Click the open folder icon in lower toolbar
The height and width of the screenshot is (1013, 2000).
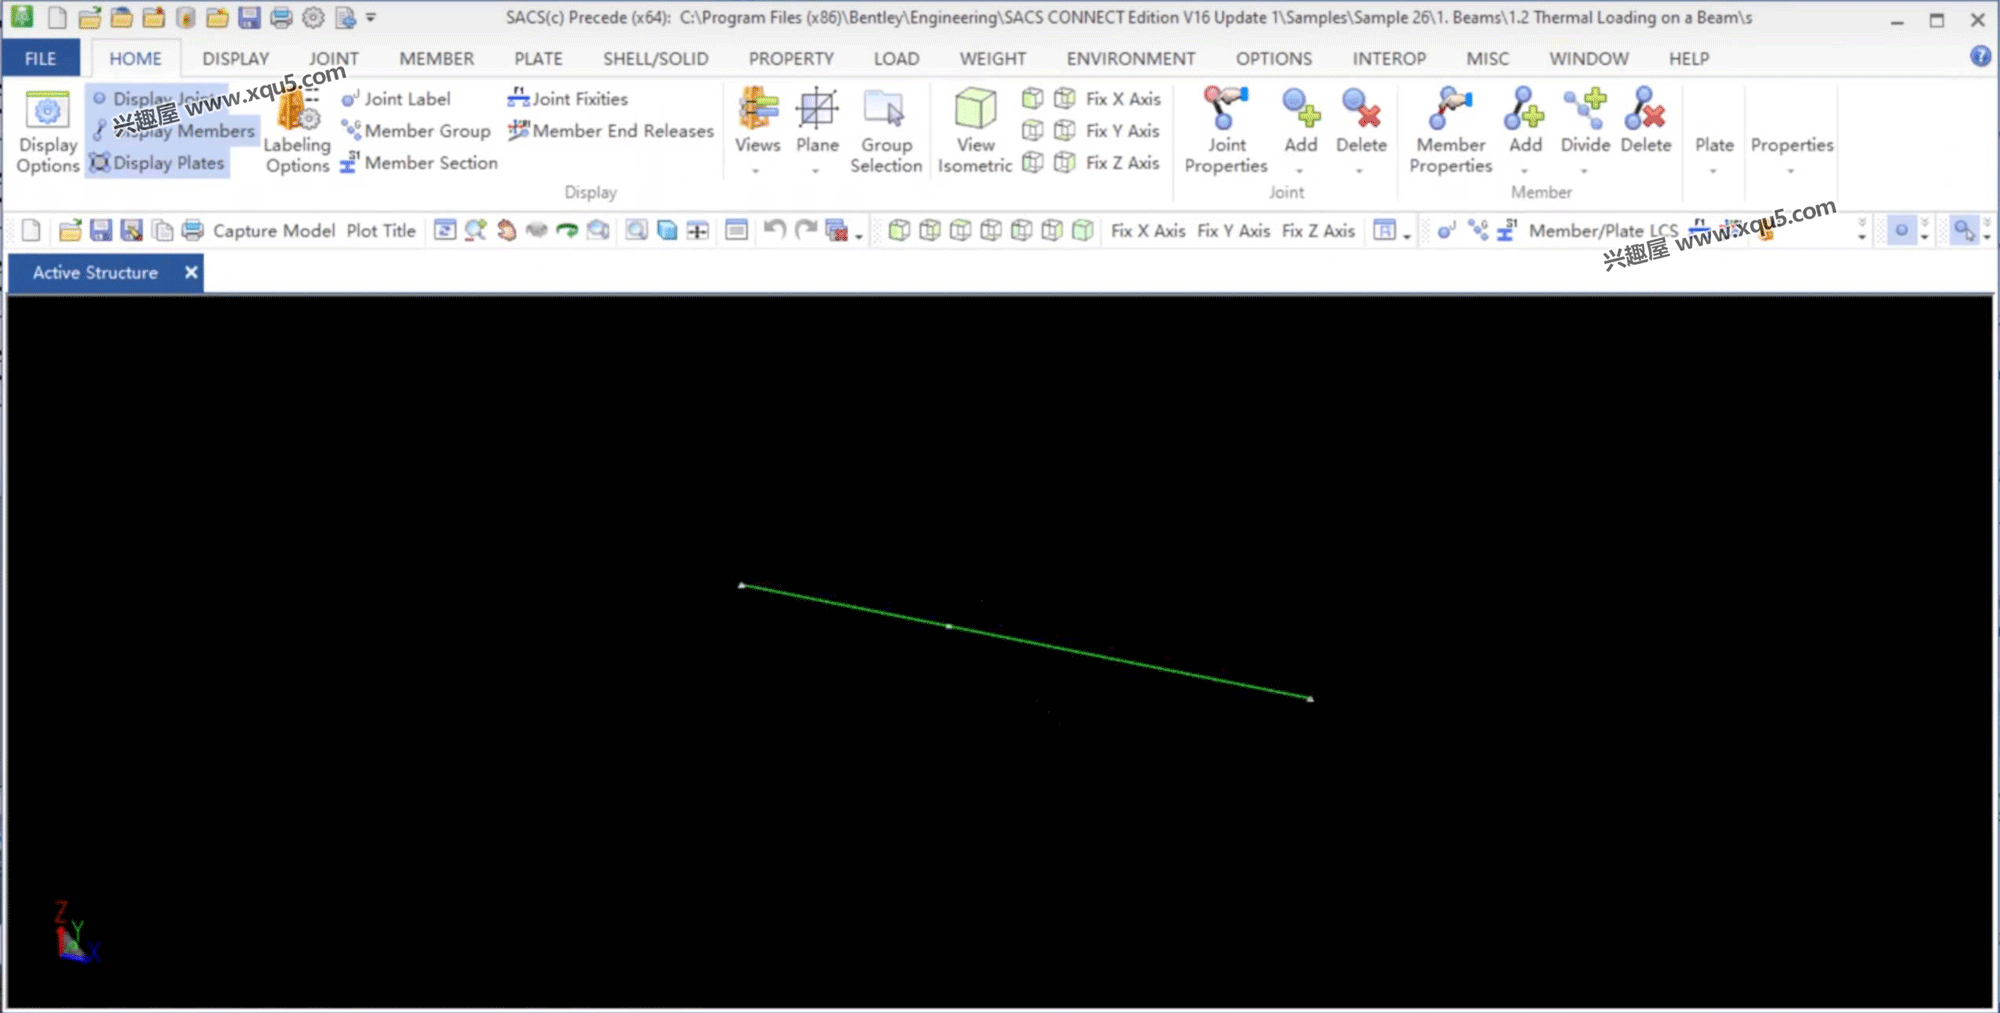pos(70,231)
